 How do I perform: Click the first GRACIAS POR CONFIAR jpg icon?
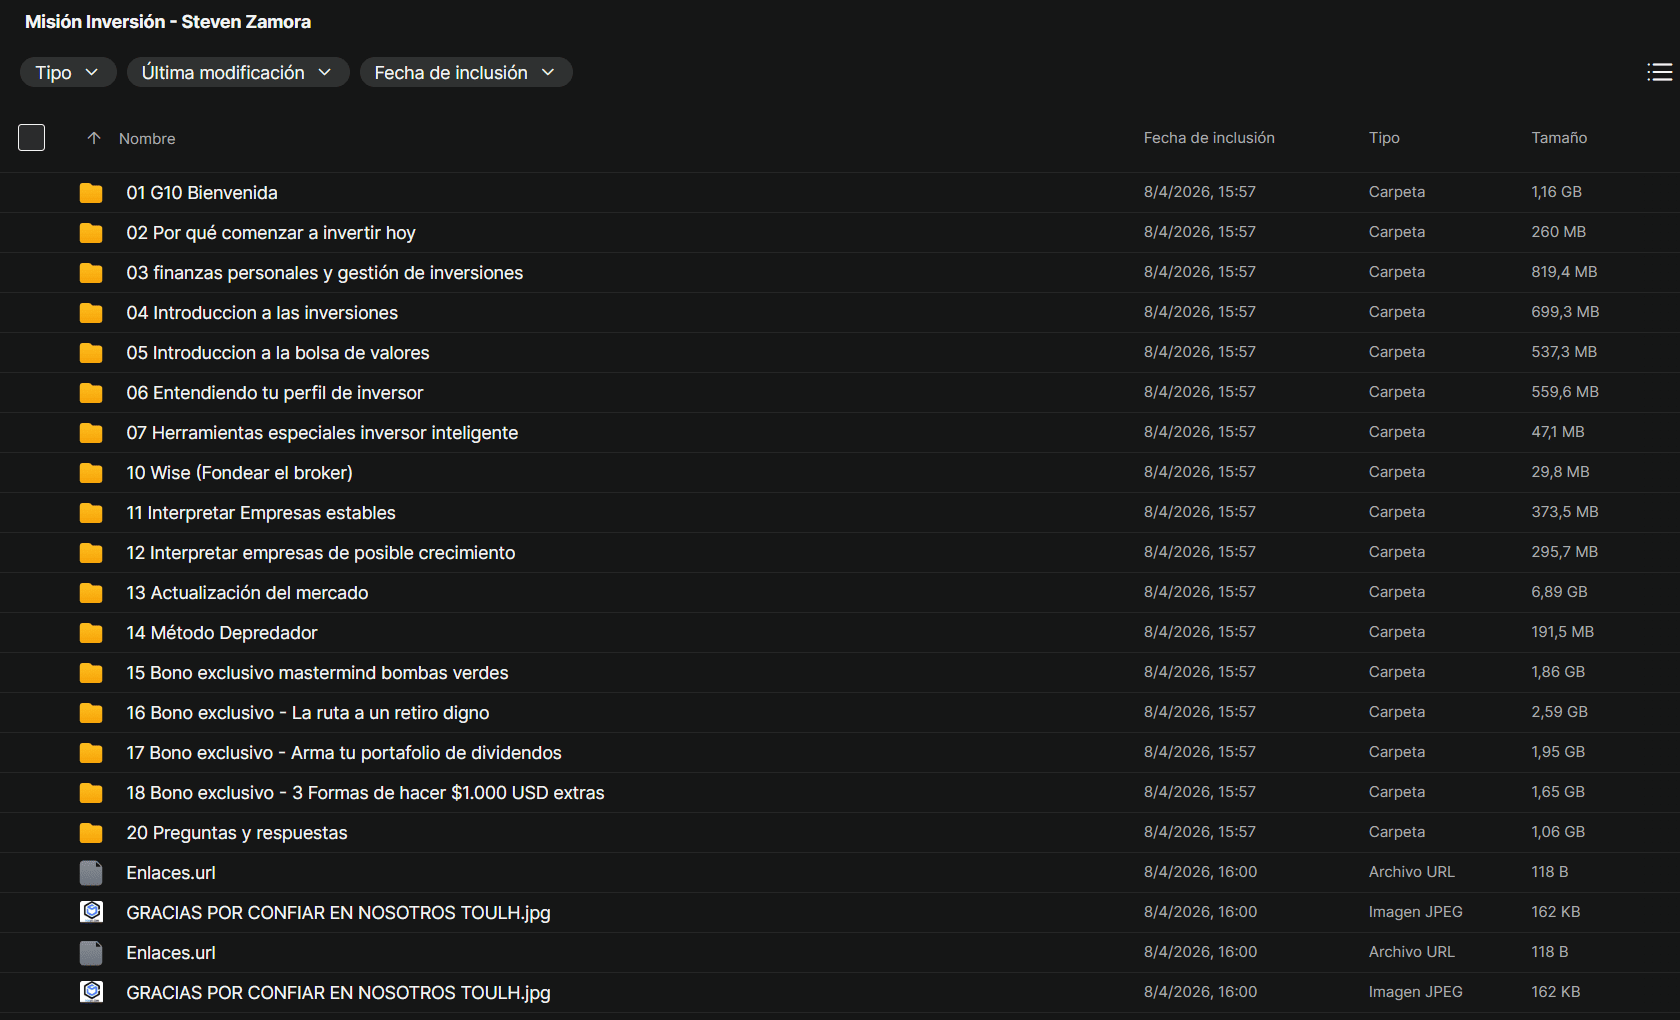click(91, 912)
